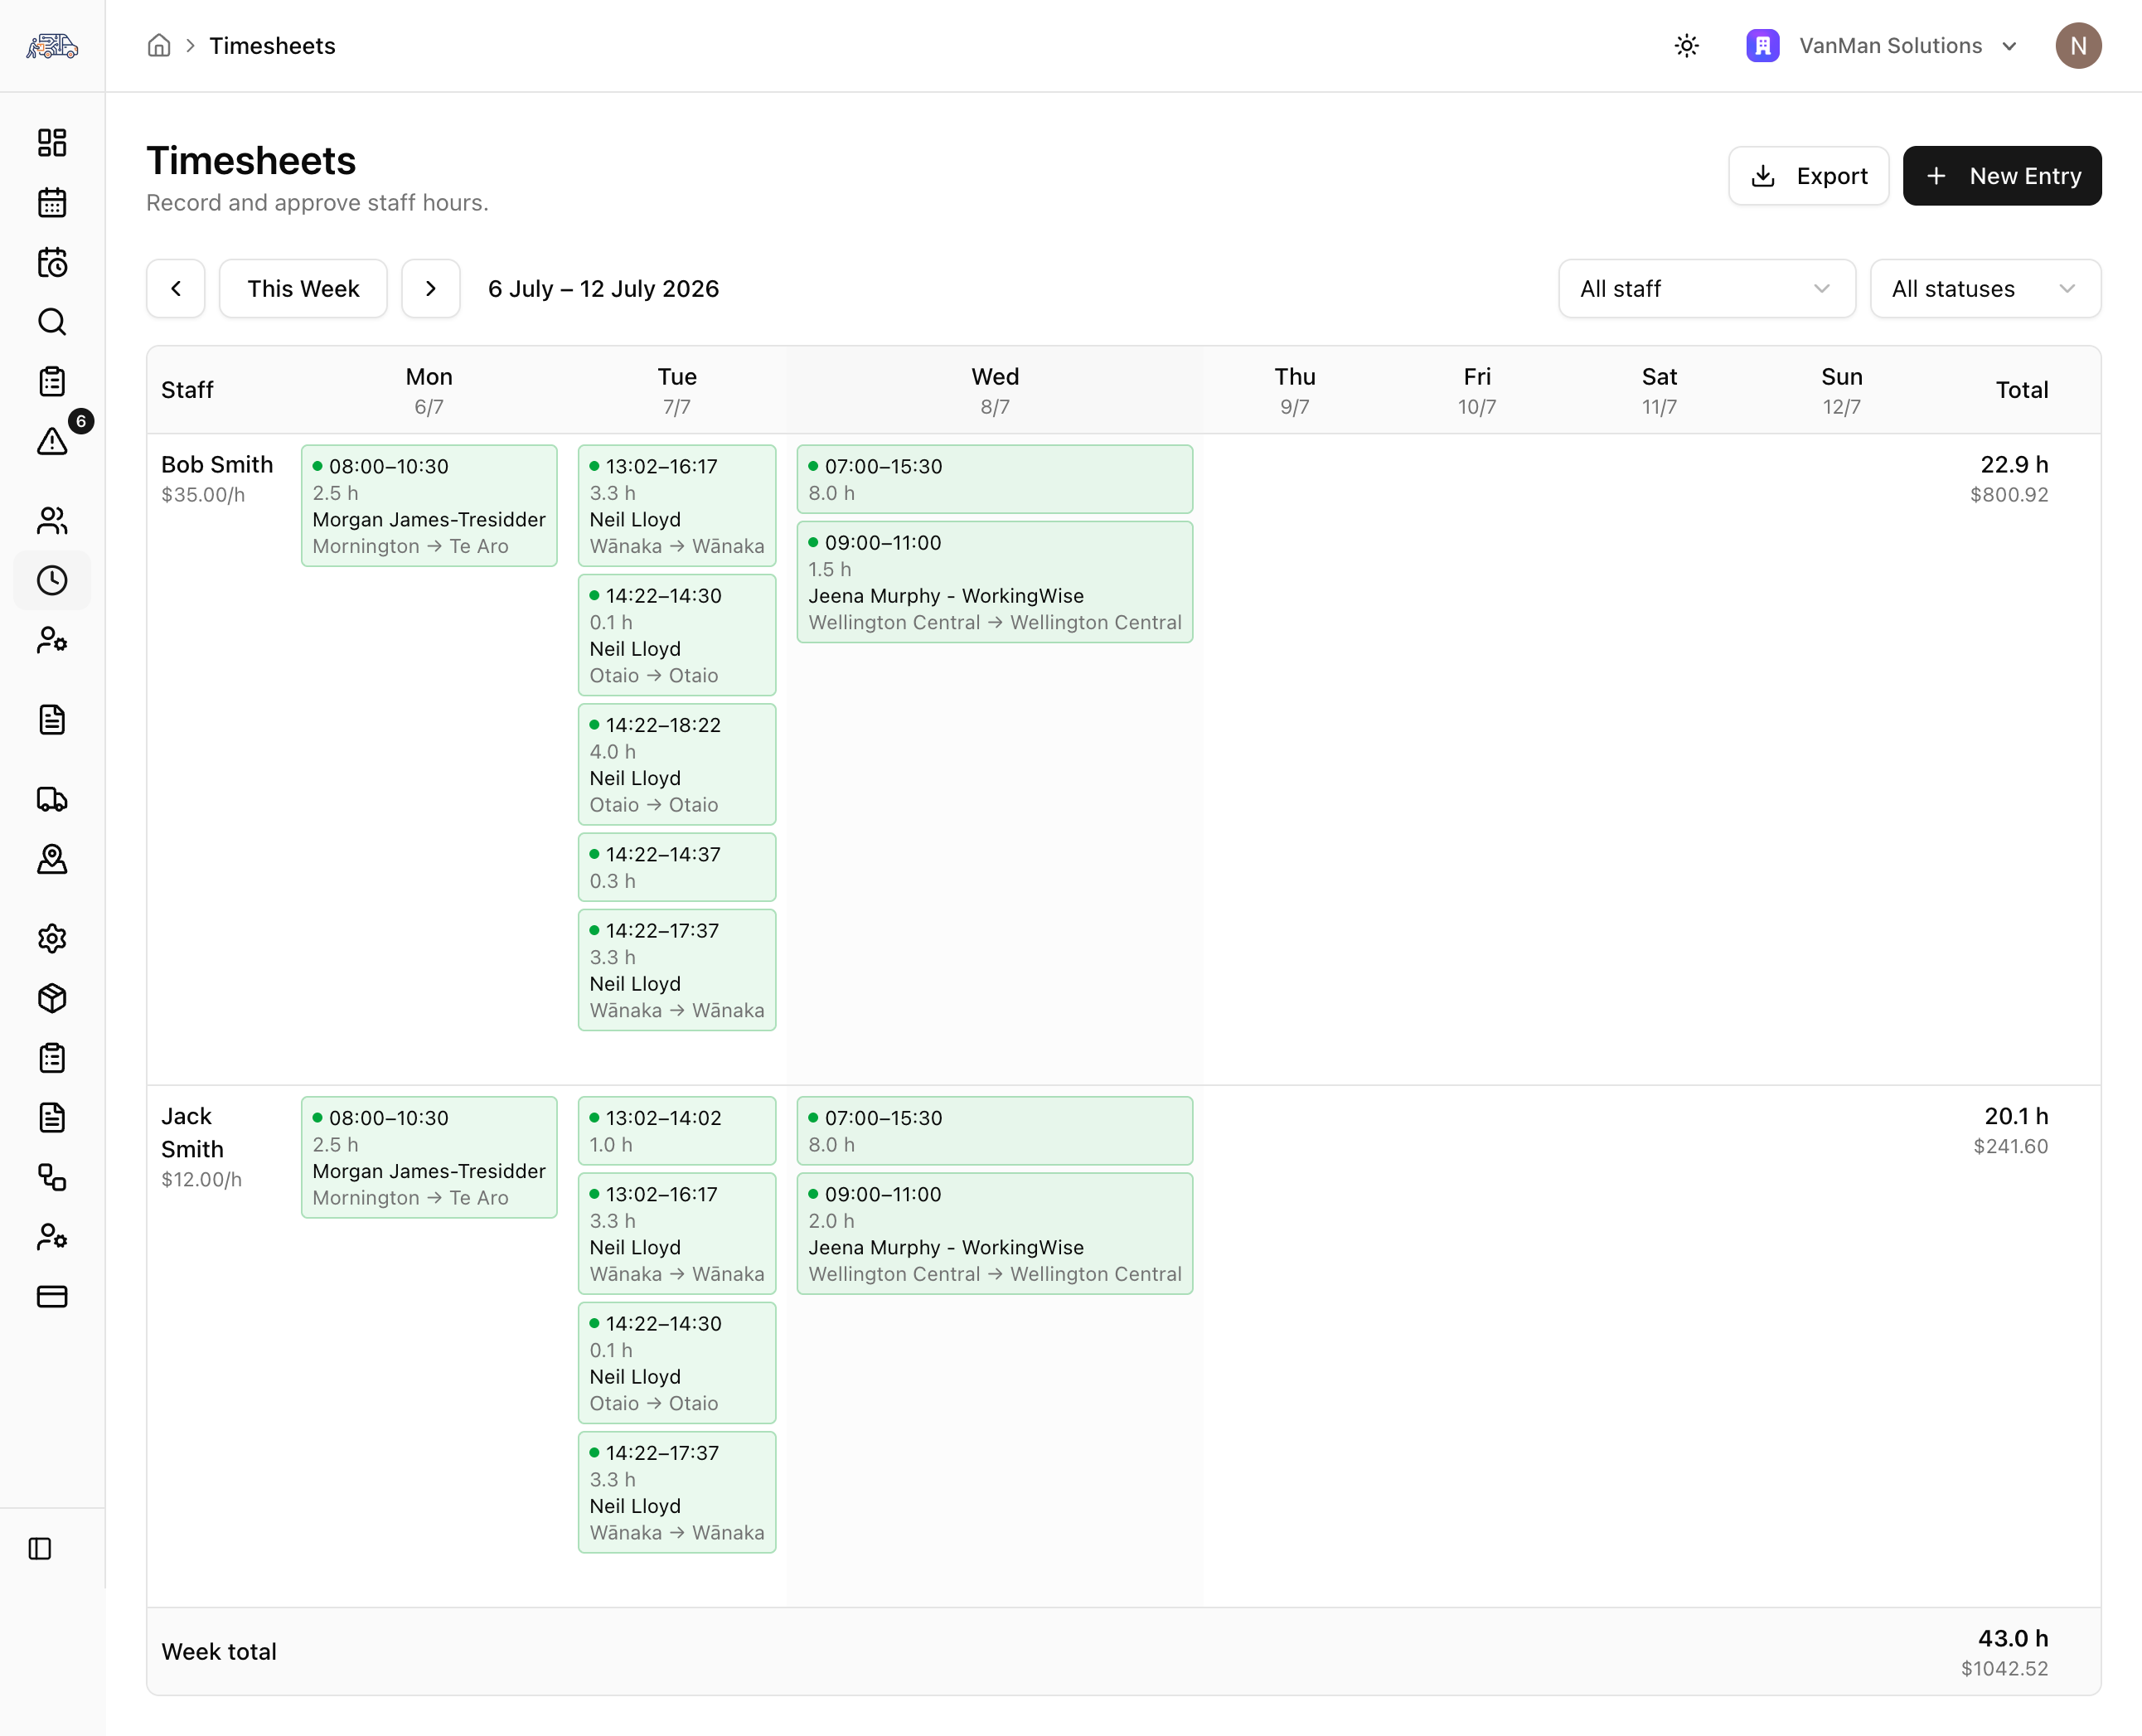Screen dimensions: 2142x1736
Task: Click the purple building organization icon
Action: [x=1762, y=46]
